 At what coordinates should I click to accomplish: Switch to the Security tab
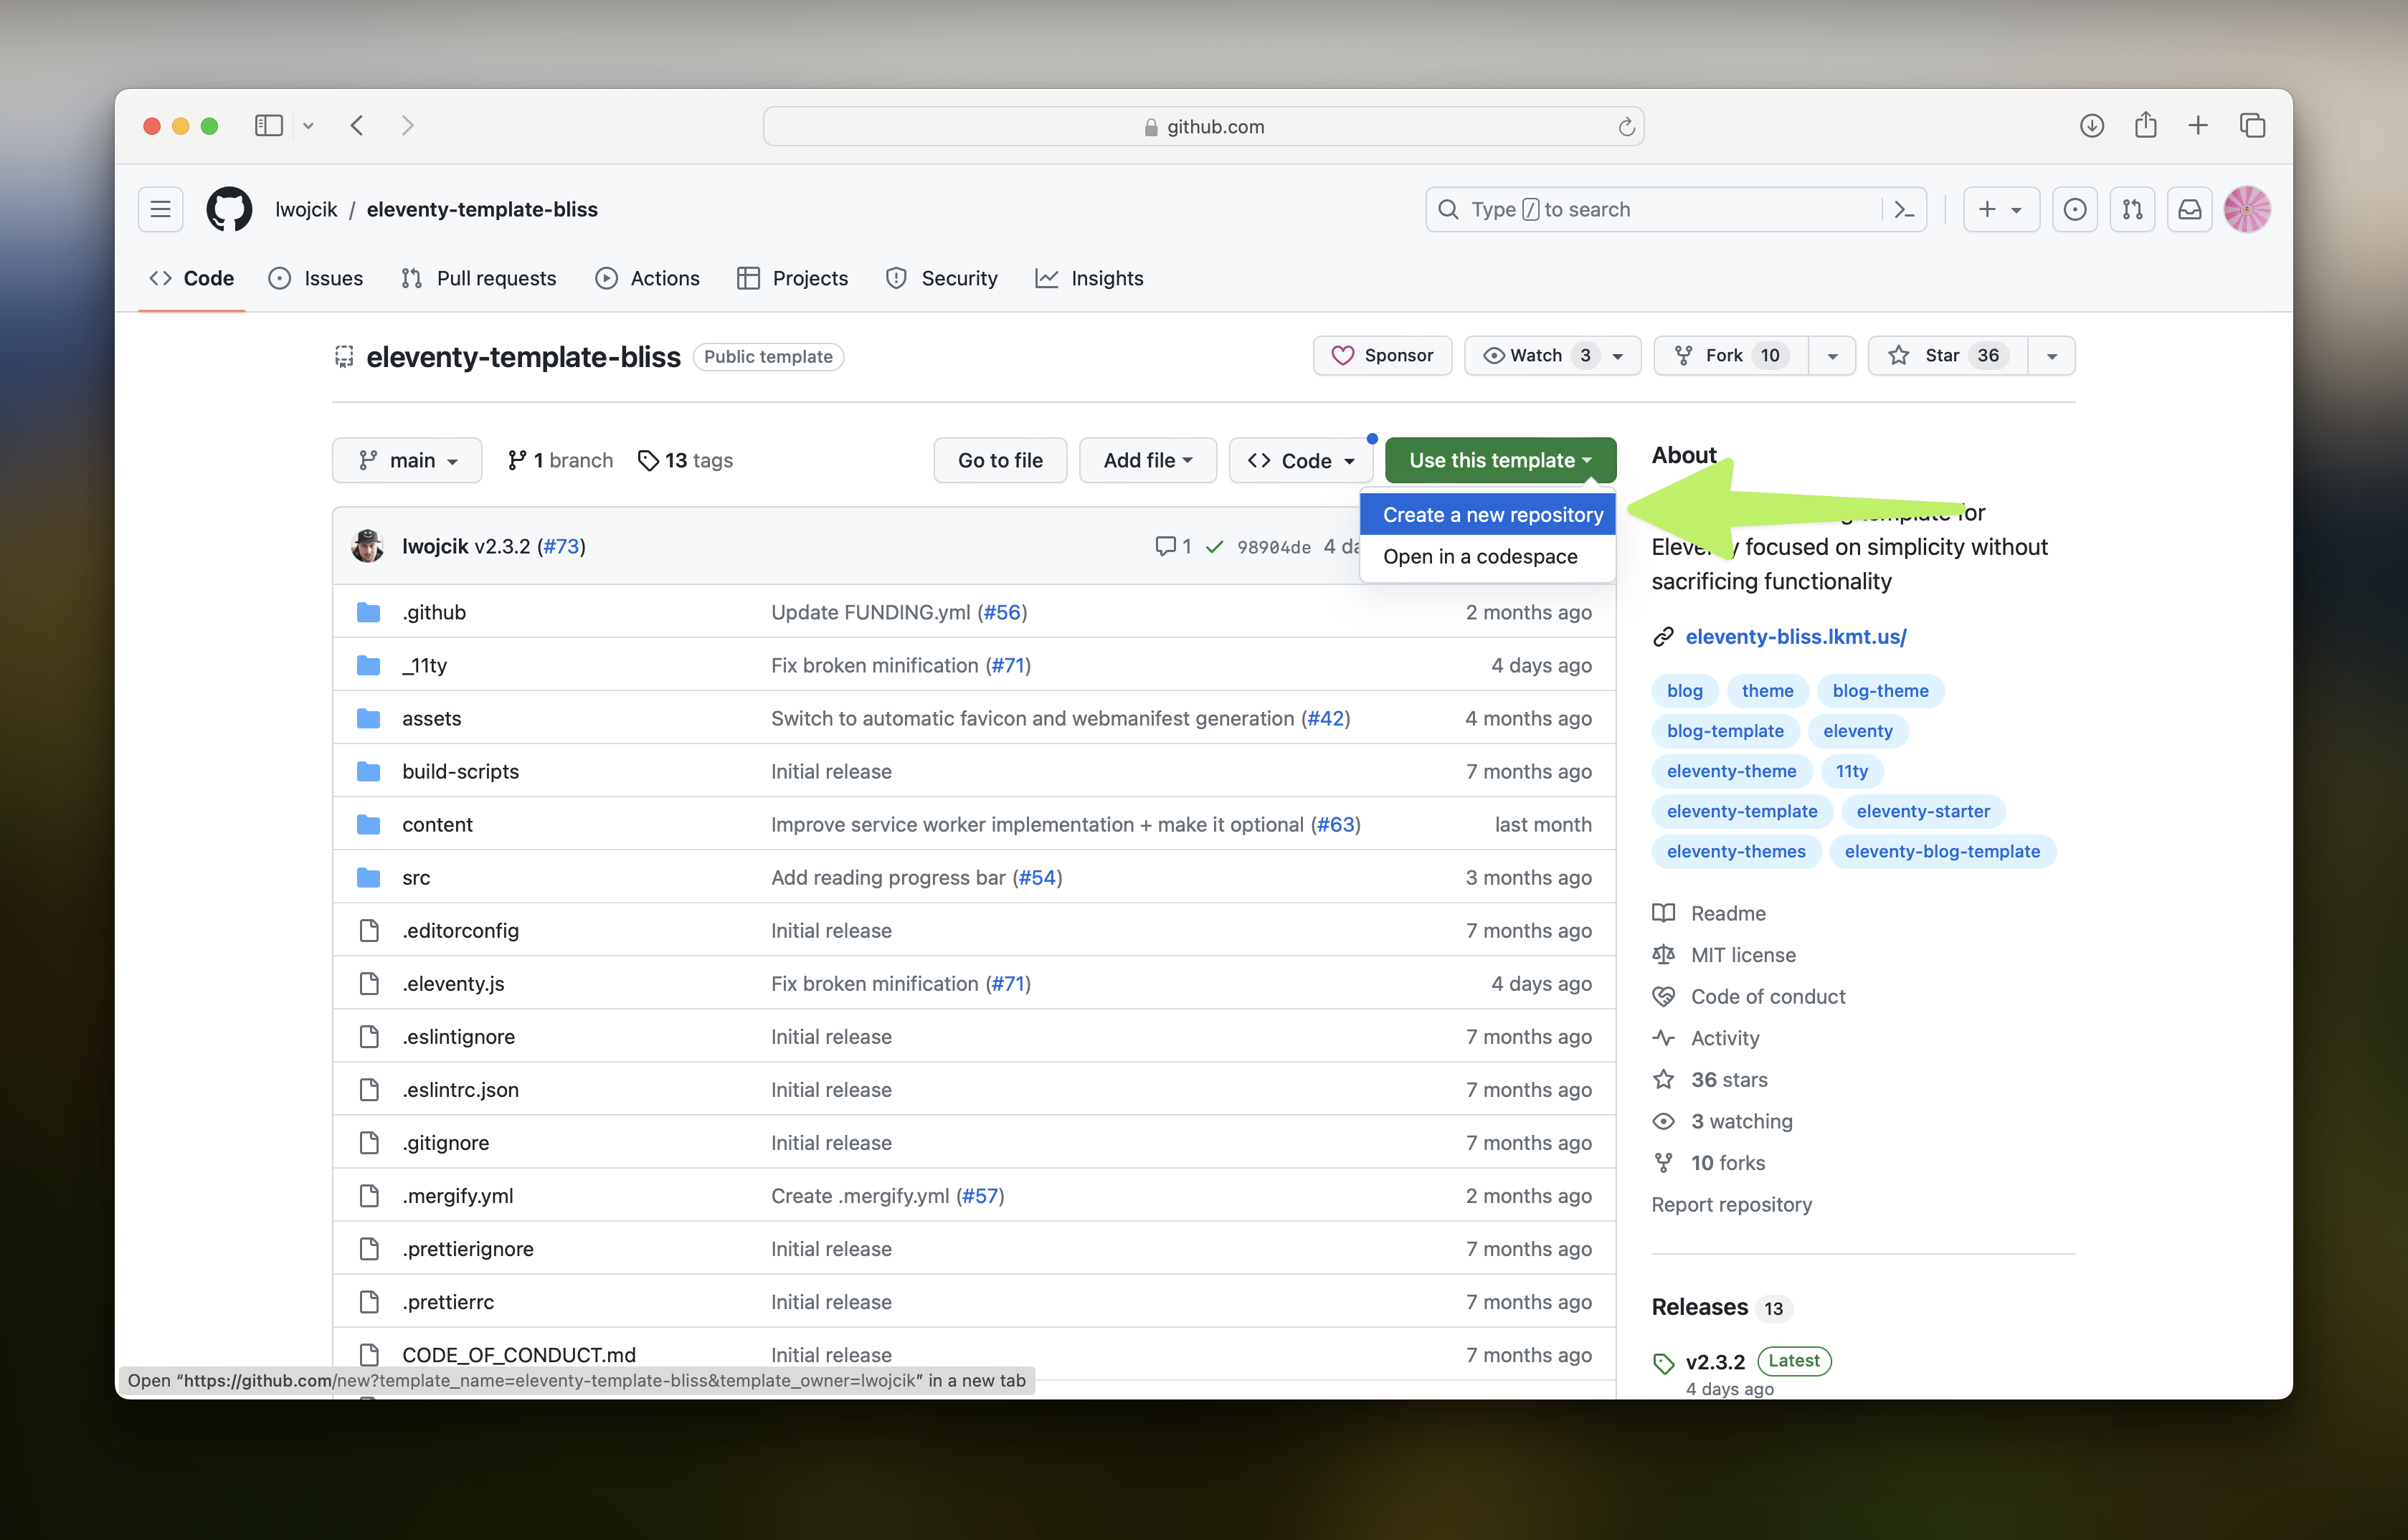point(942,278)
